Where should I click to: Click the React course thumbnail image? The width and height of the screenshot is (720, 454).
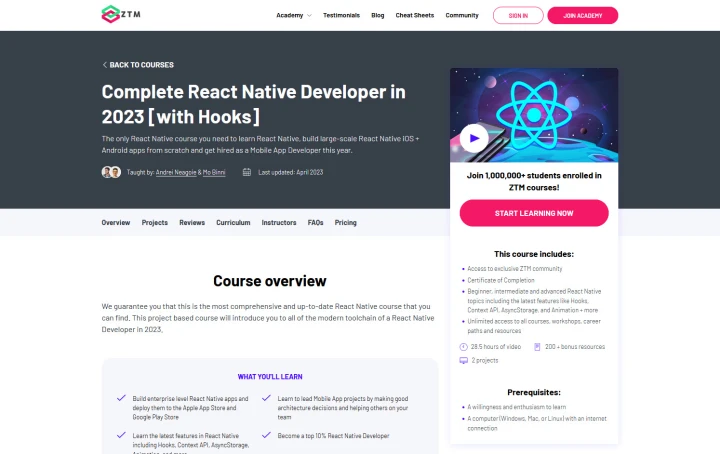534,115
